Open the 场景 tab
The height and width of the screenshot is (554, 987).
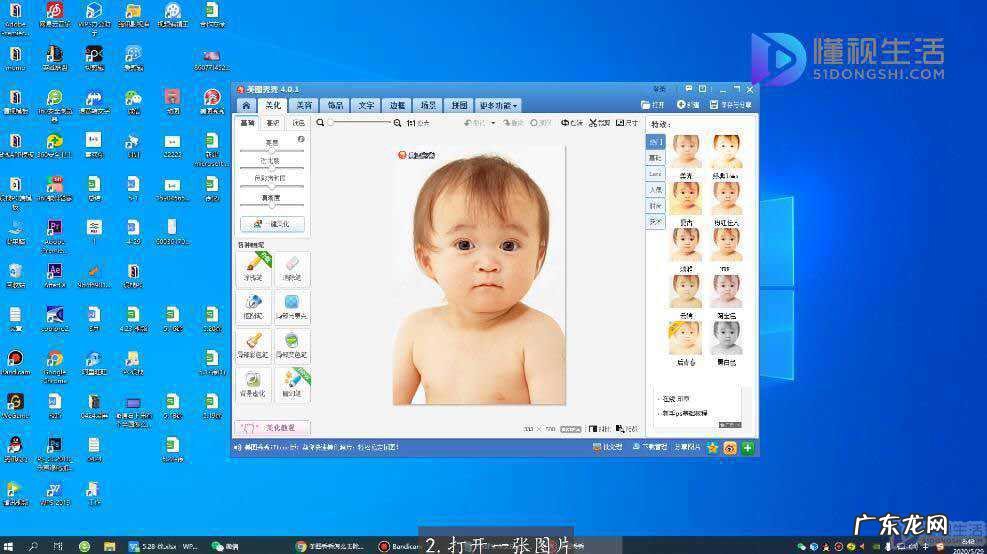428,105
